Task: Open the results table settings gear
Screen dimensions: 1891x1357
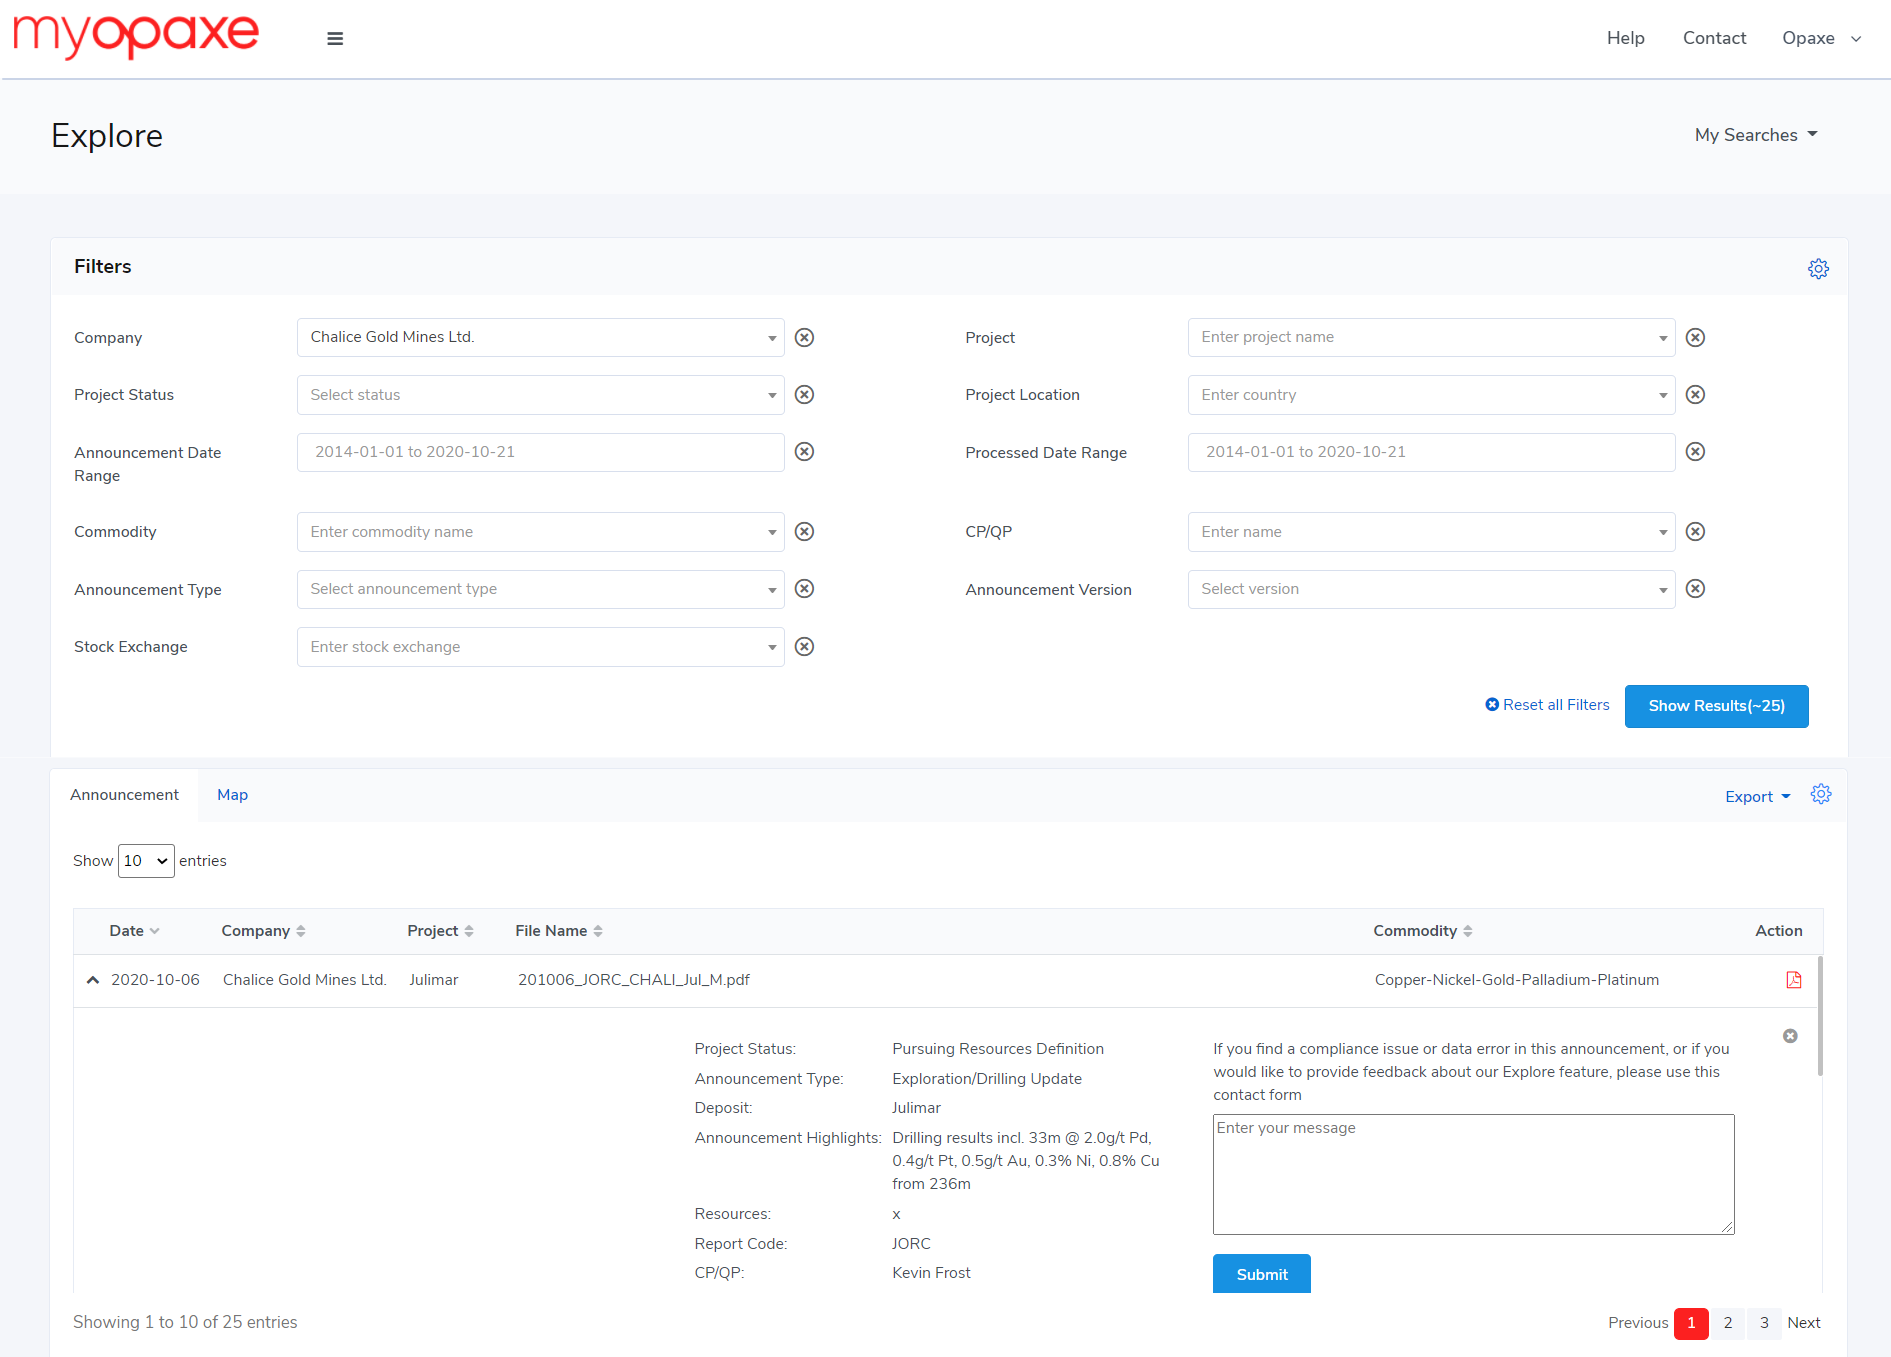Action: [x=1821, y=794]
